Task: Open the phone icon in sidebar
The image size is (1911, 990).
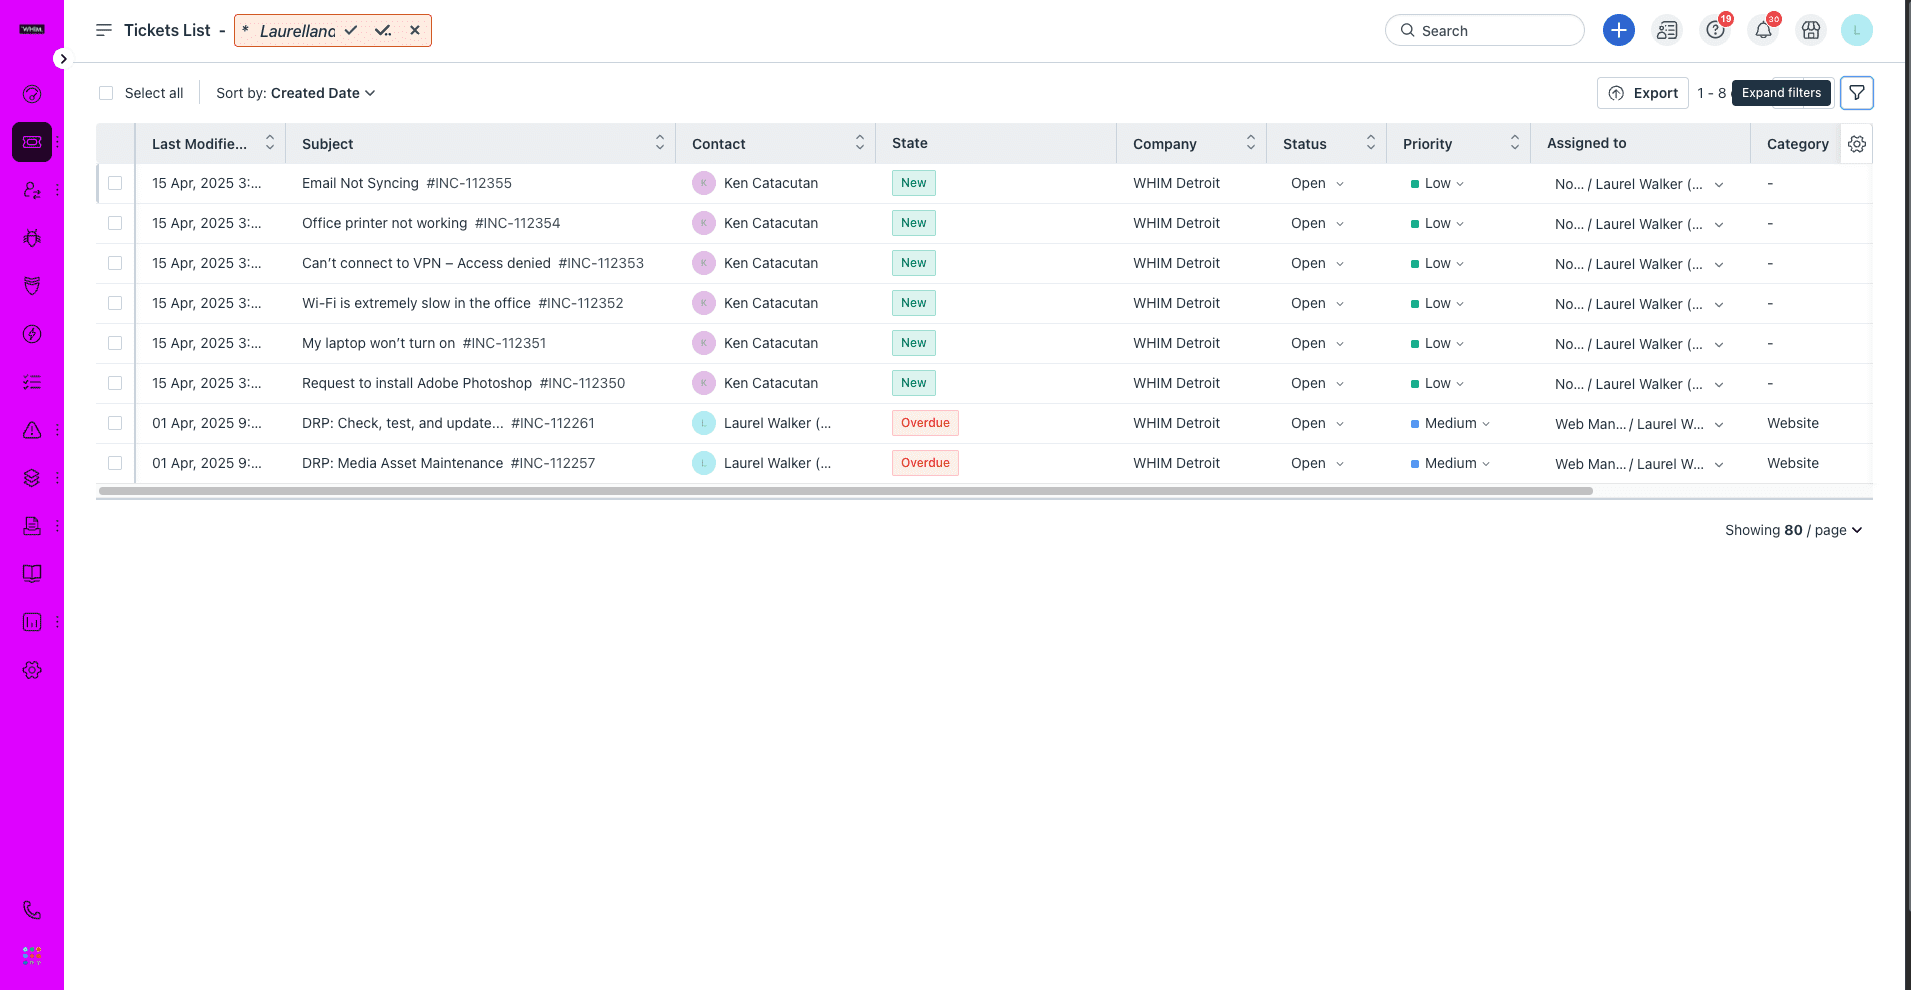Action: click(x=32, y=910)
